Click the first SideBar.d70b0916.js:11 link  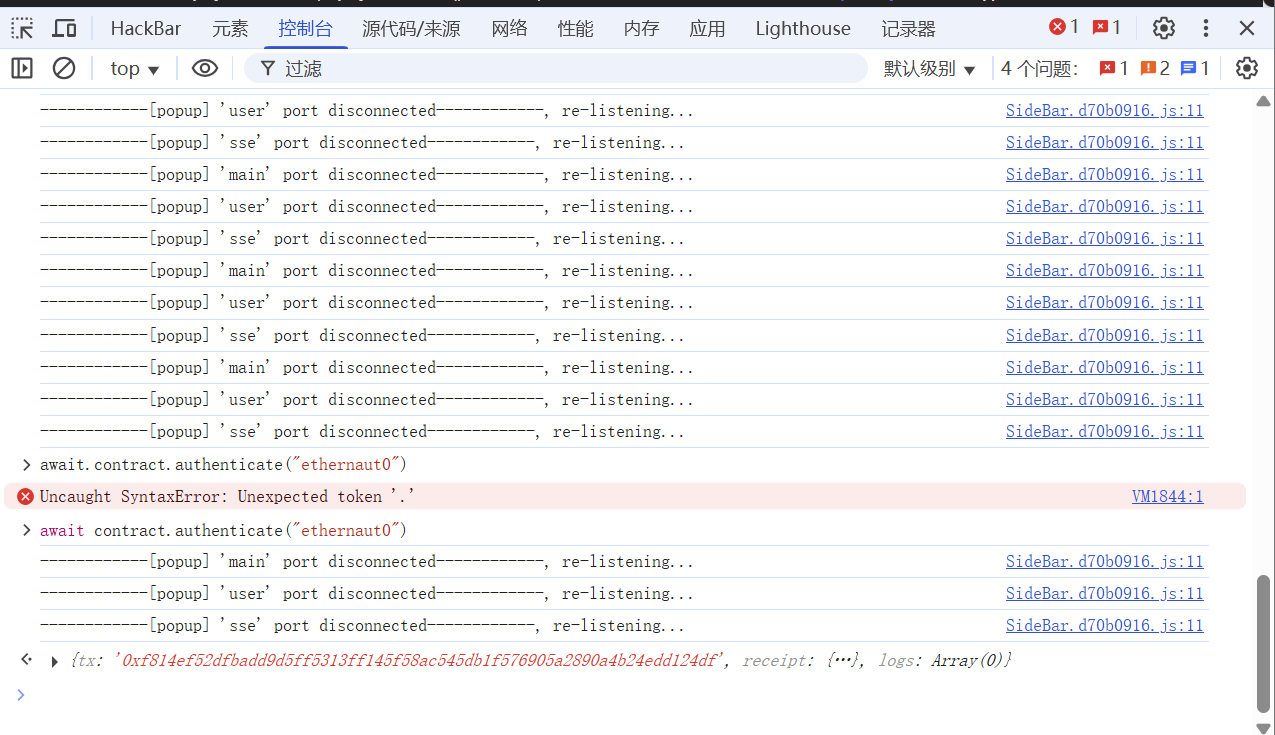(1104, 110)
